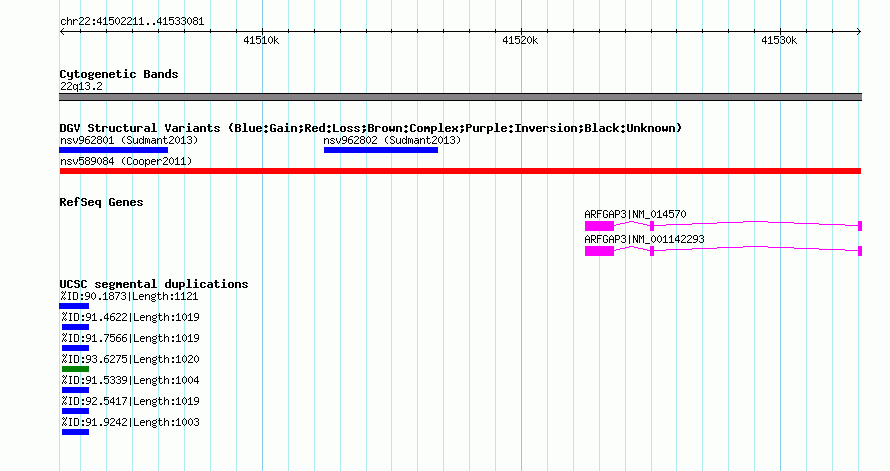This screenshot has height=471, width=890.
Task: Click the blue bar under %ID:91.4622|Length:1019
Action: click(x=75, y=327)
